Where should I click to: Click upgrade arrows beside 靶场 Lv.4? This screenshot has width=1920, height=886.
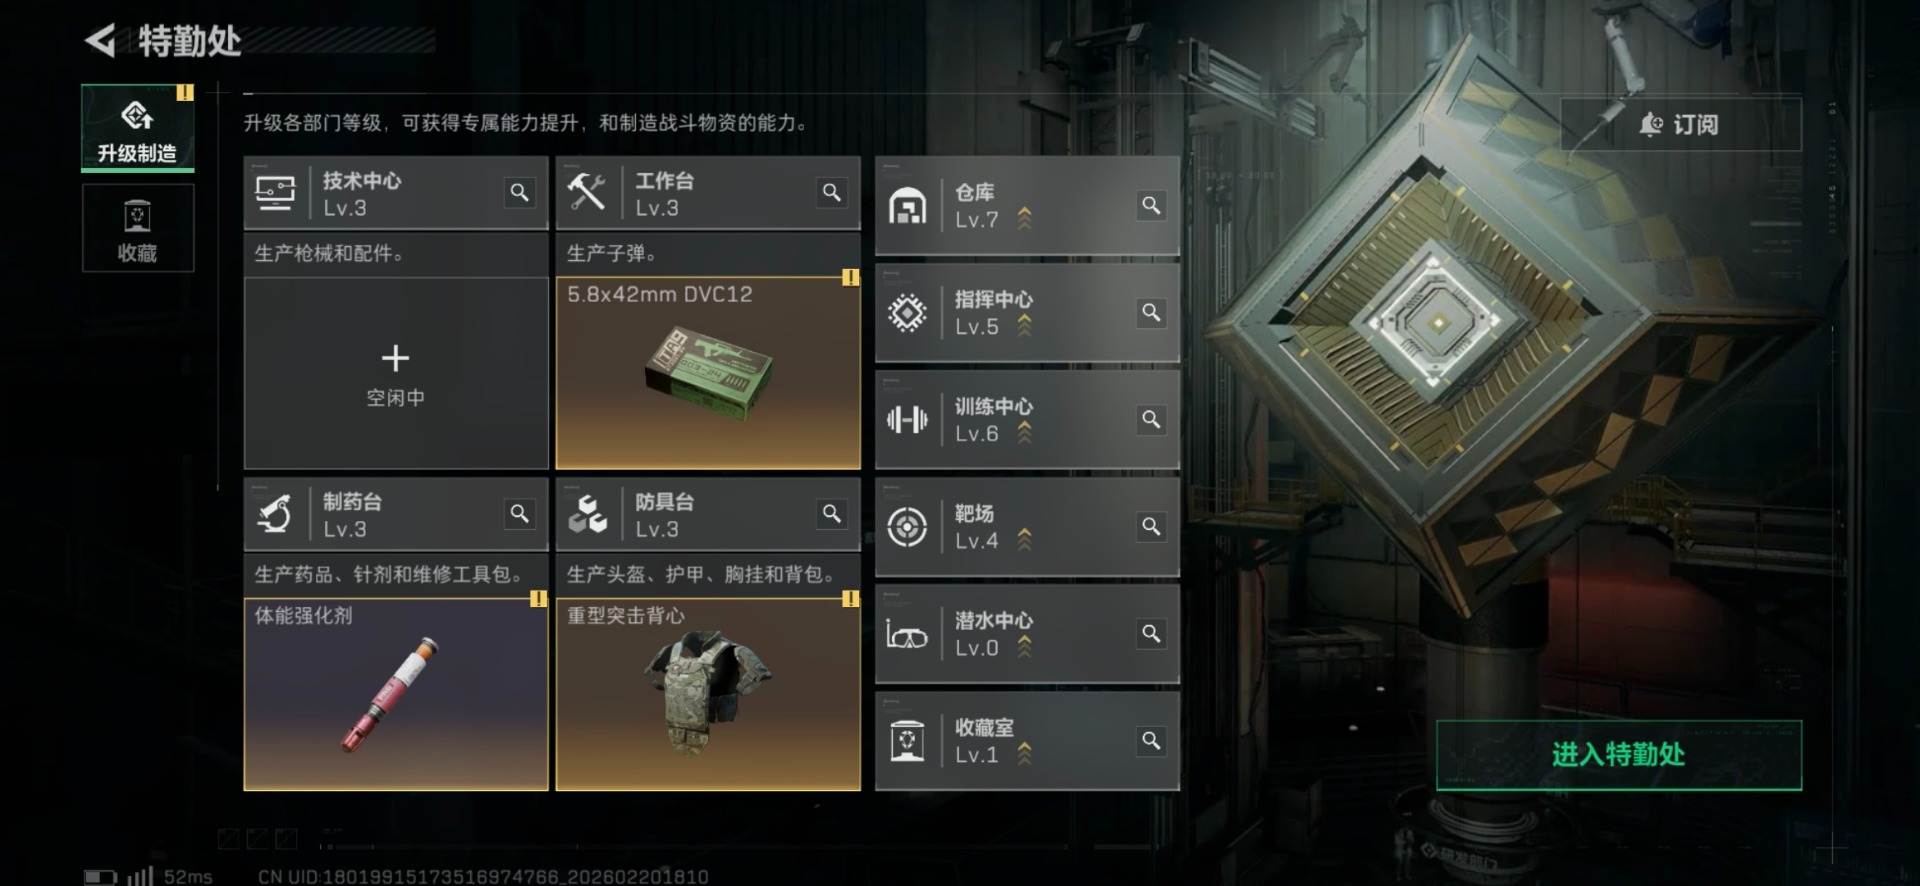1024,540
